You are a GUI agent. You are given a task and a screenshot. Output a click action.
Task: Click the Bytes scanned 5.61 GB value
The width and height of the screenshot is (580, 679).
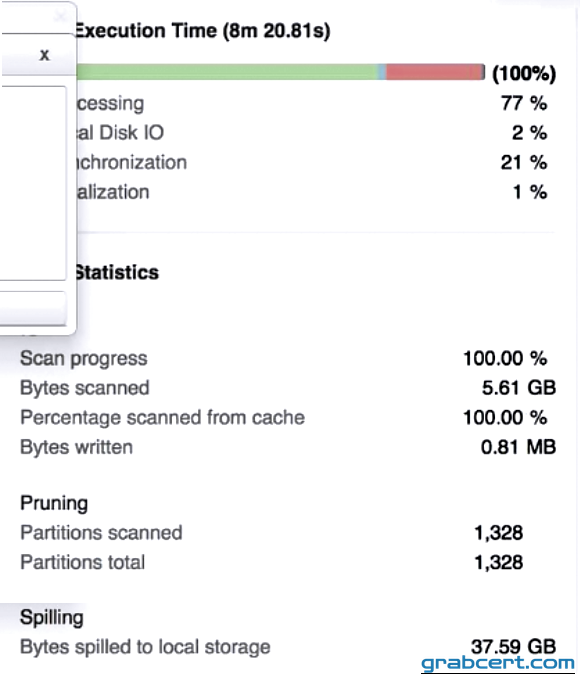pos(519,388)
